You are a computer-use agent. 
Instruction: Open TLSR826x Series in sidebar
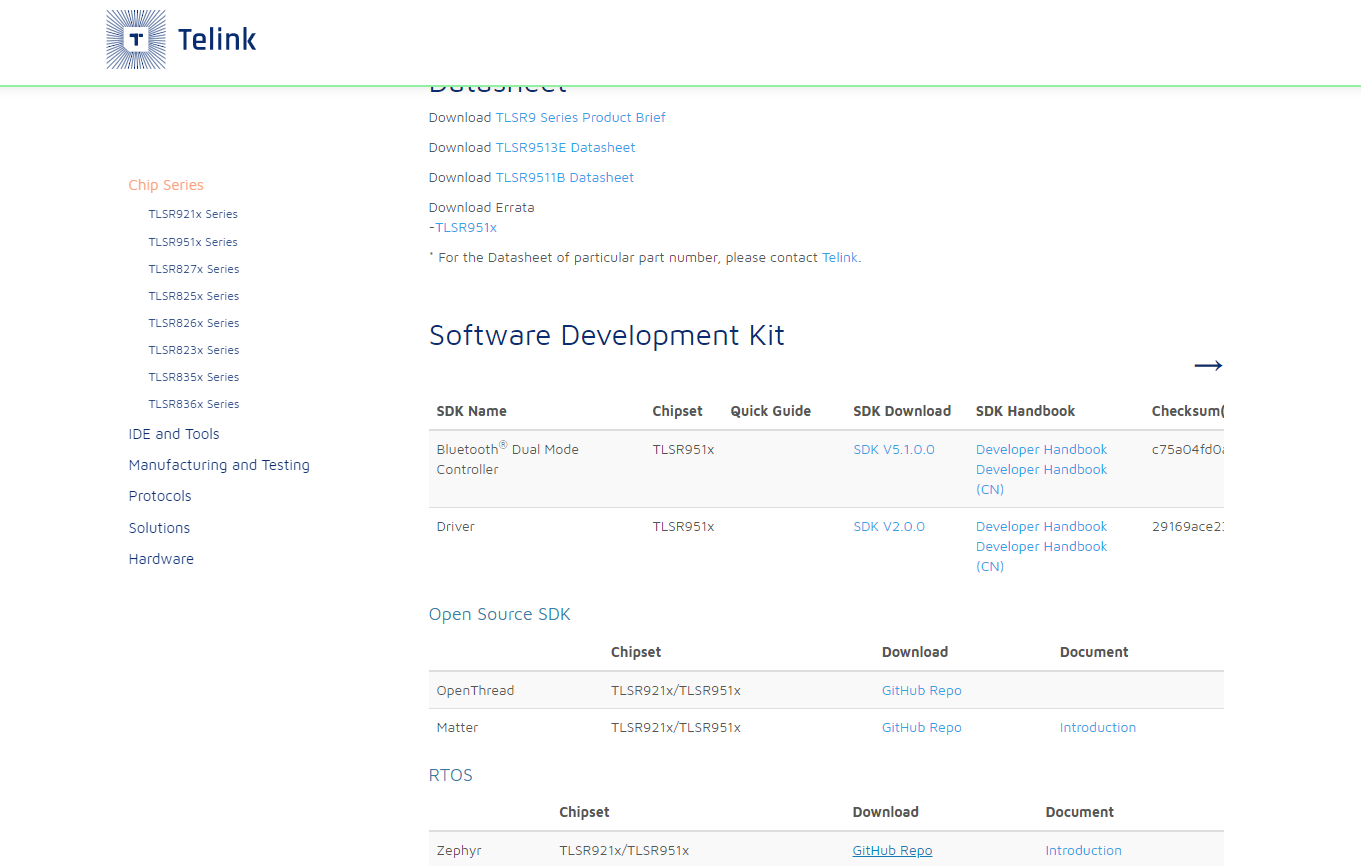tap(194, 323)
